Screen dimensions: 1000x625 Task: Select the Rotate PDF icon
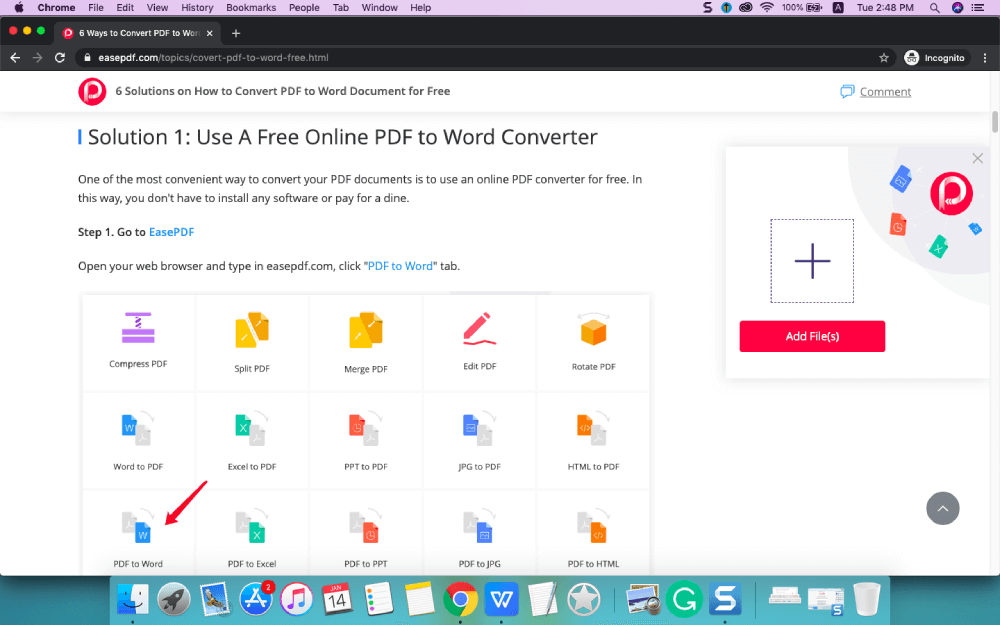click(x=593, y=330)
